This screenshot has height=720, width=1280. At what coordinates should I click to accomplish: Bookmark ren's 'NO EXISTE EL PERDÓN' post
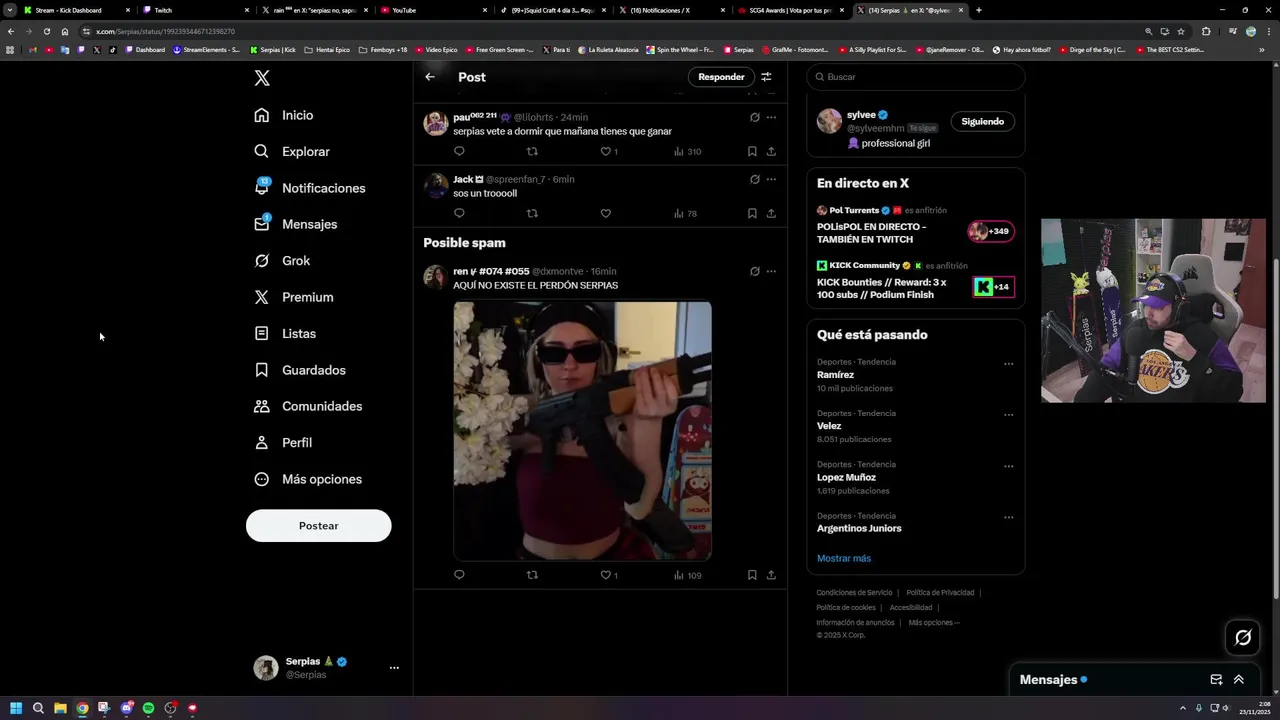[752, 575]
